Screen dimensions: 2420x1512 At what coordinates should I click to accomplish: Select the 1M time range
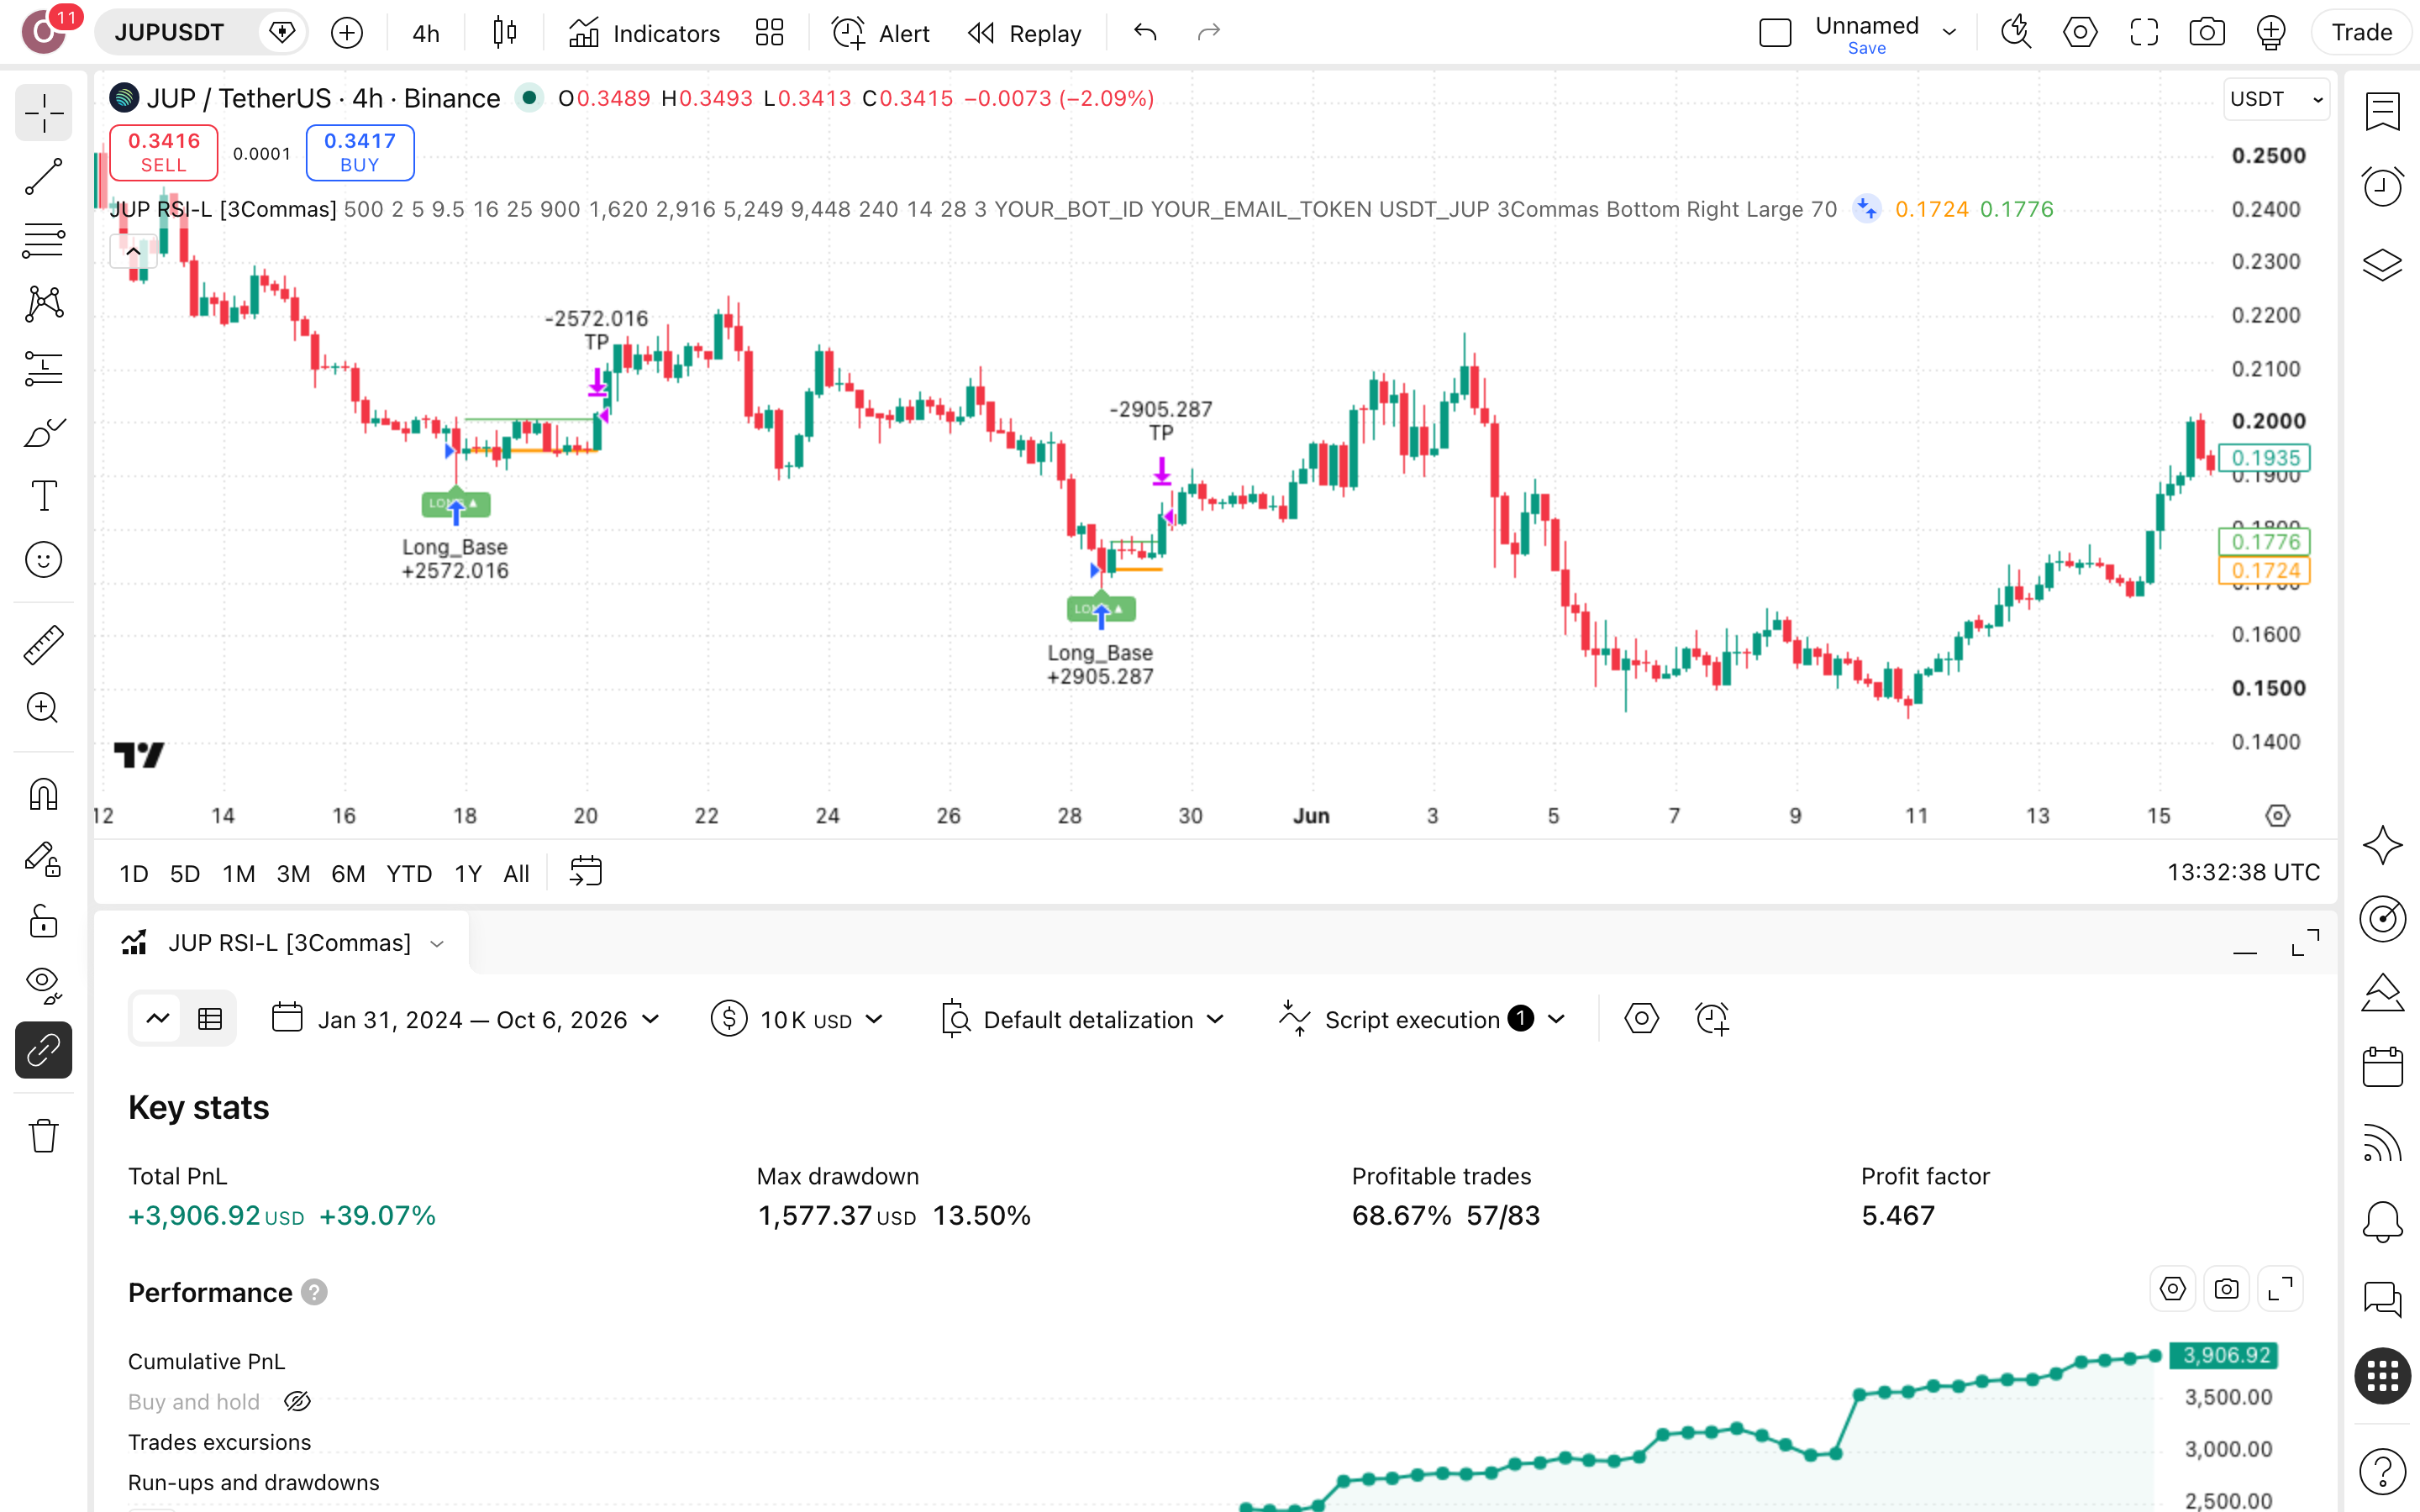tap(238, 873)
